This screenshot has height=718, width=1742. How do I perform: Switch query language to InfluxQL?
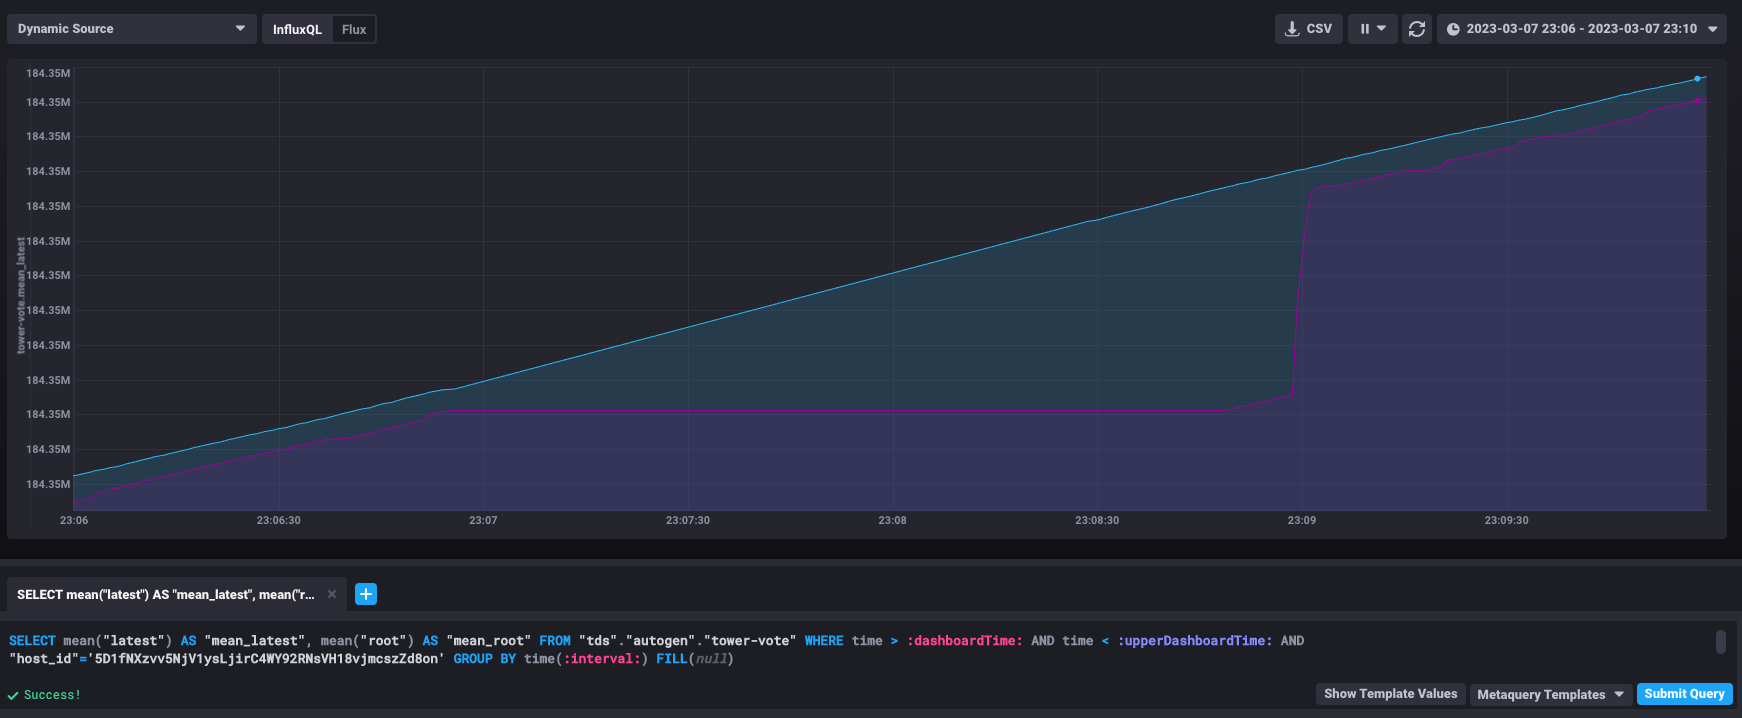pos(297,29)
